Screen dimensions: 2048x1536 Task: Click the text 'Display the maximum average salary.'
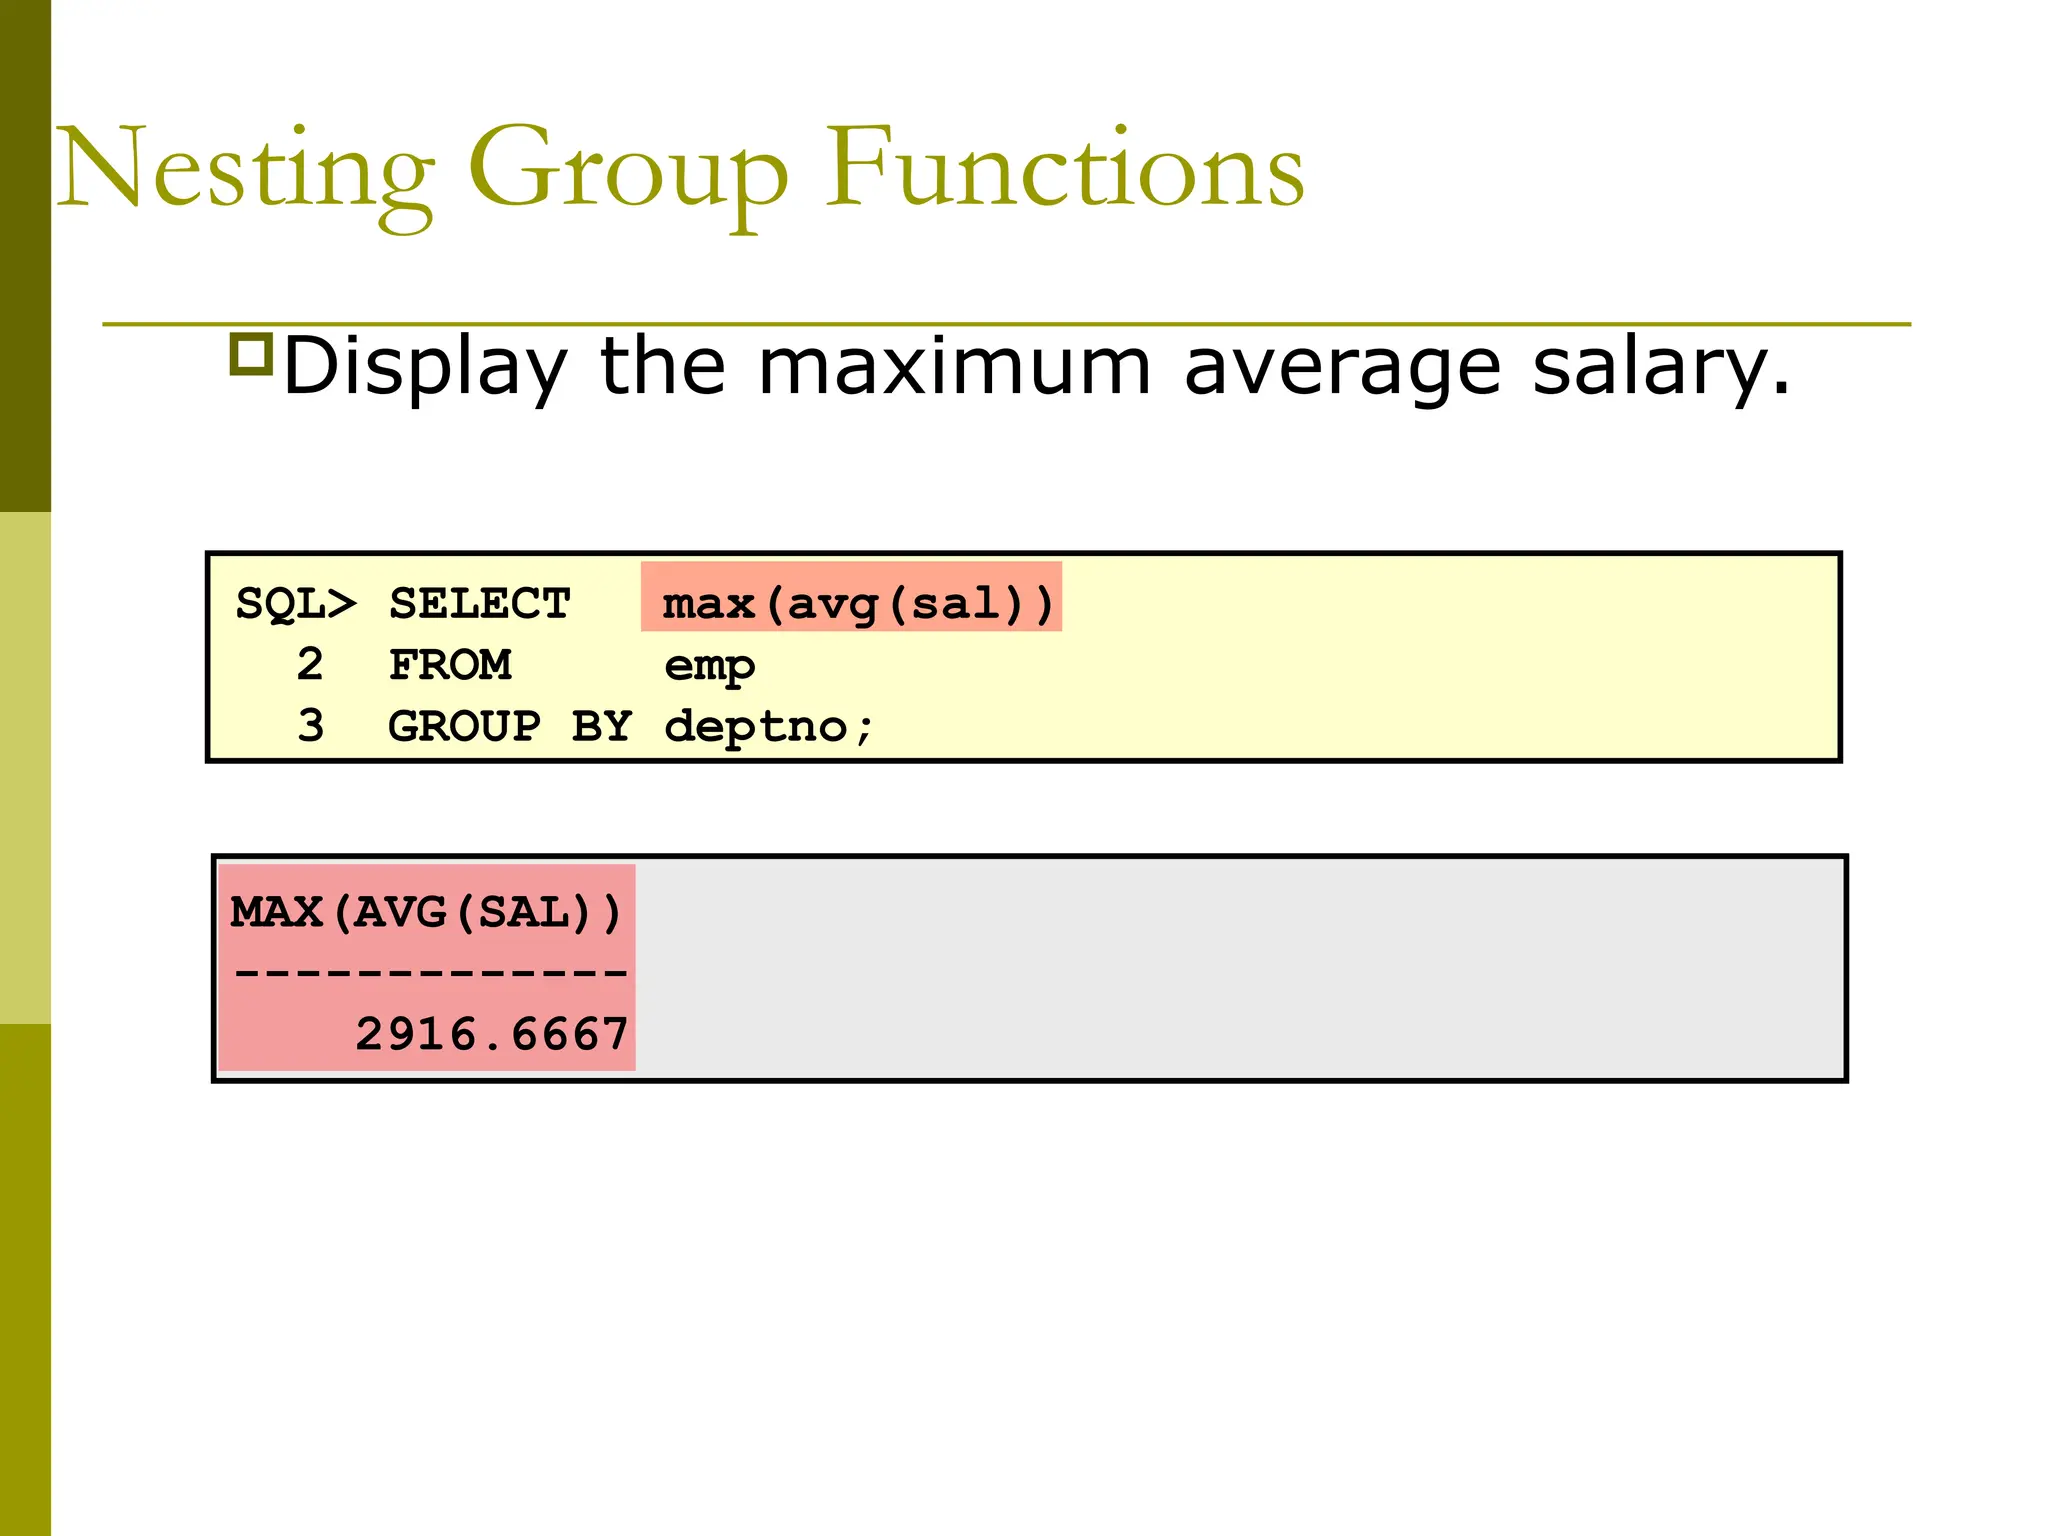1037,368
